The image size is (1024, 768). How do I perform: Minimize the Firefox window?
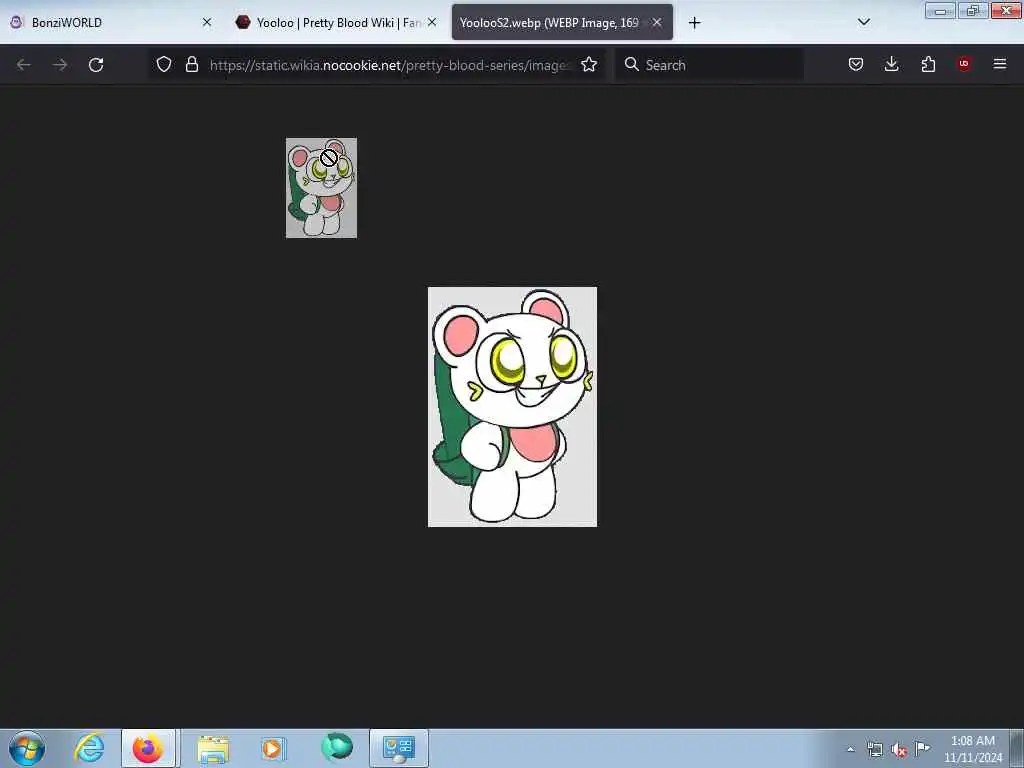coord(940,11)
